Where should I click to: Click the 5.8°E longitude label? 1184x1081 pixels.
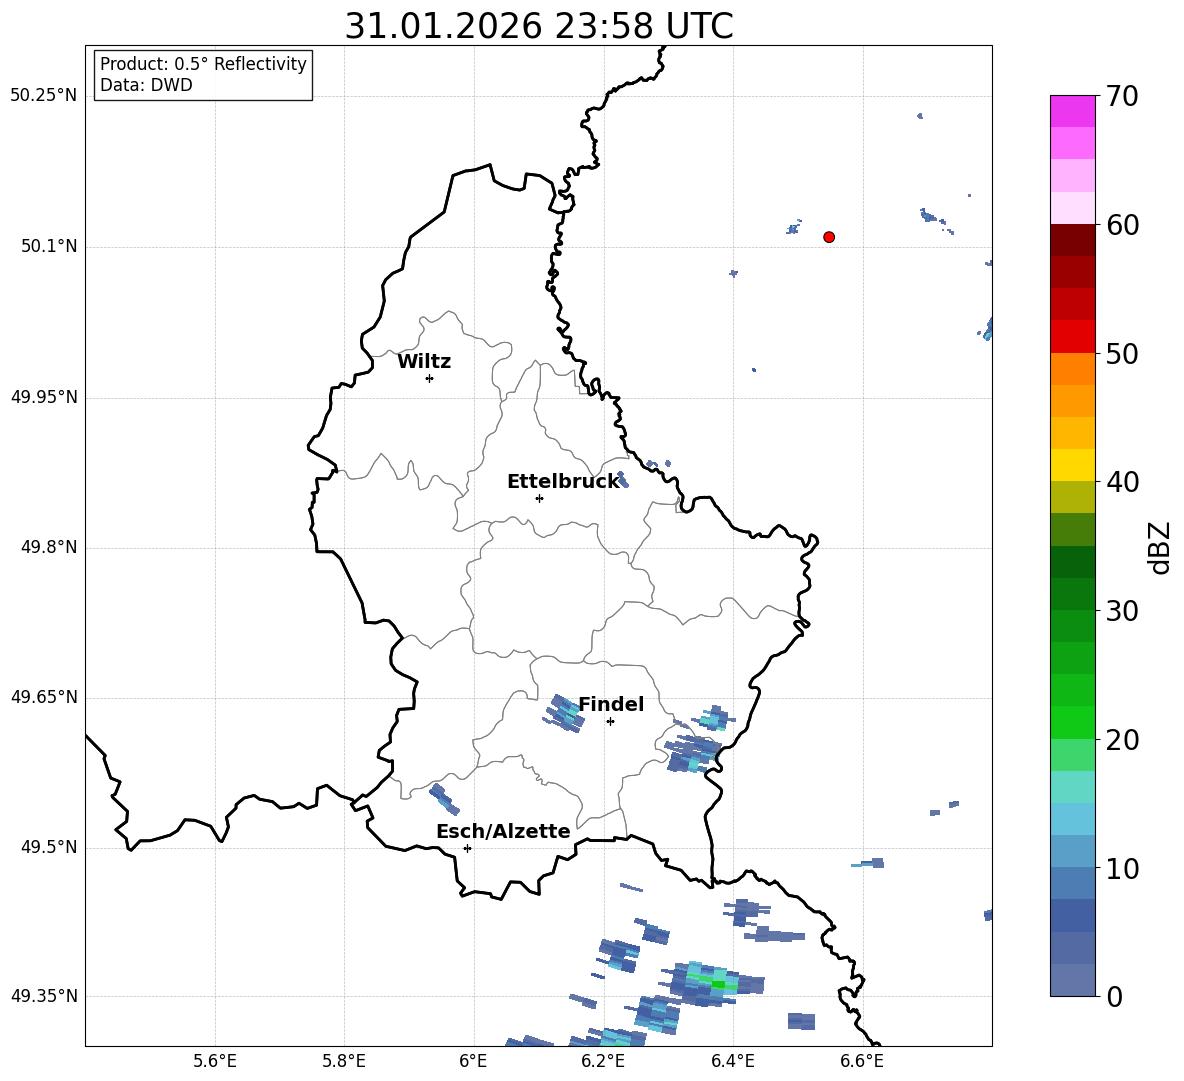[344, 1061]
